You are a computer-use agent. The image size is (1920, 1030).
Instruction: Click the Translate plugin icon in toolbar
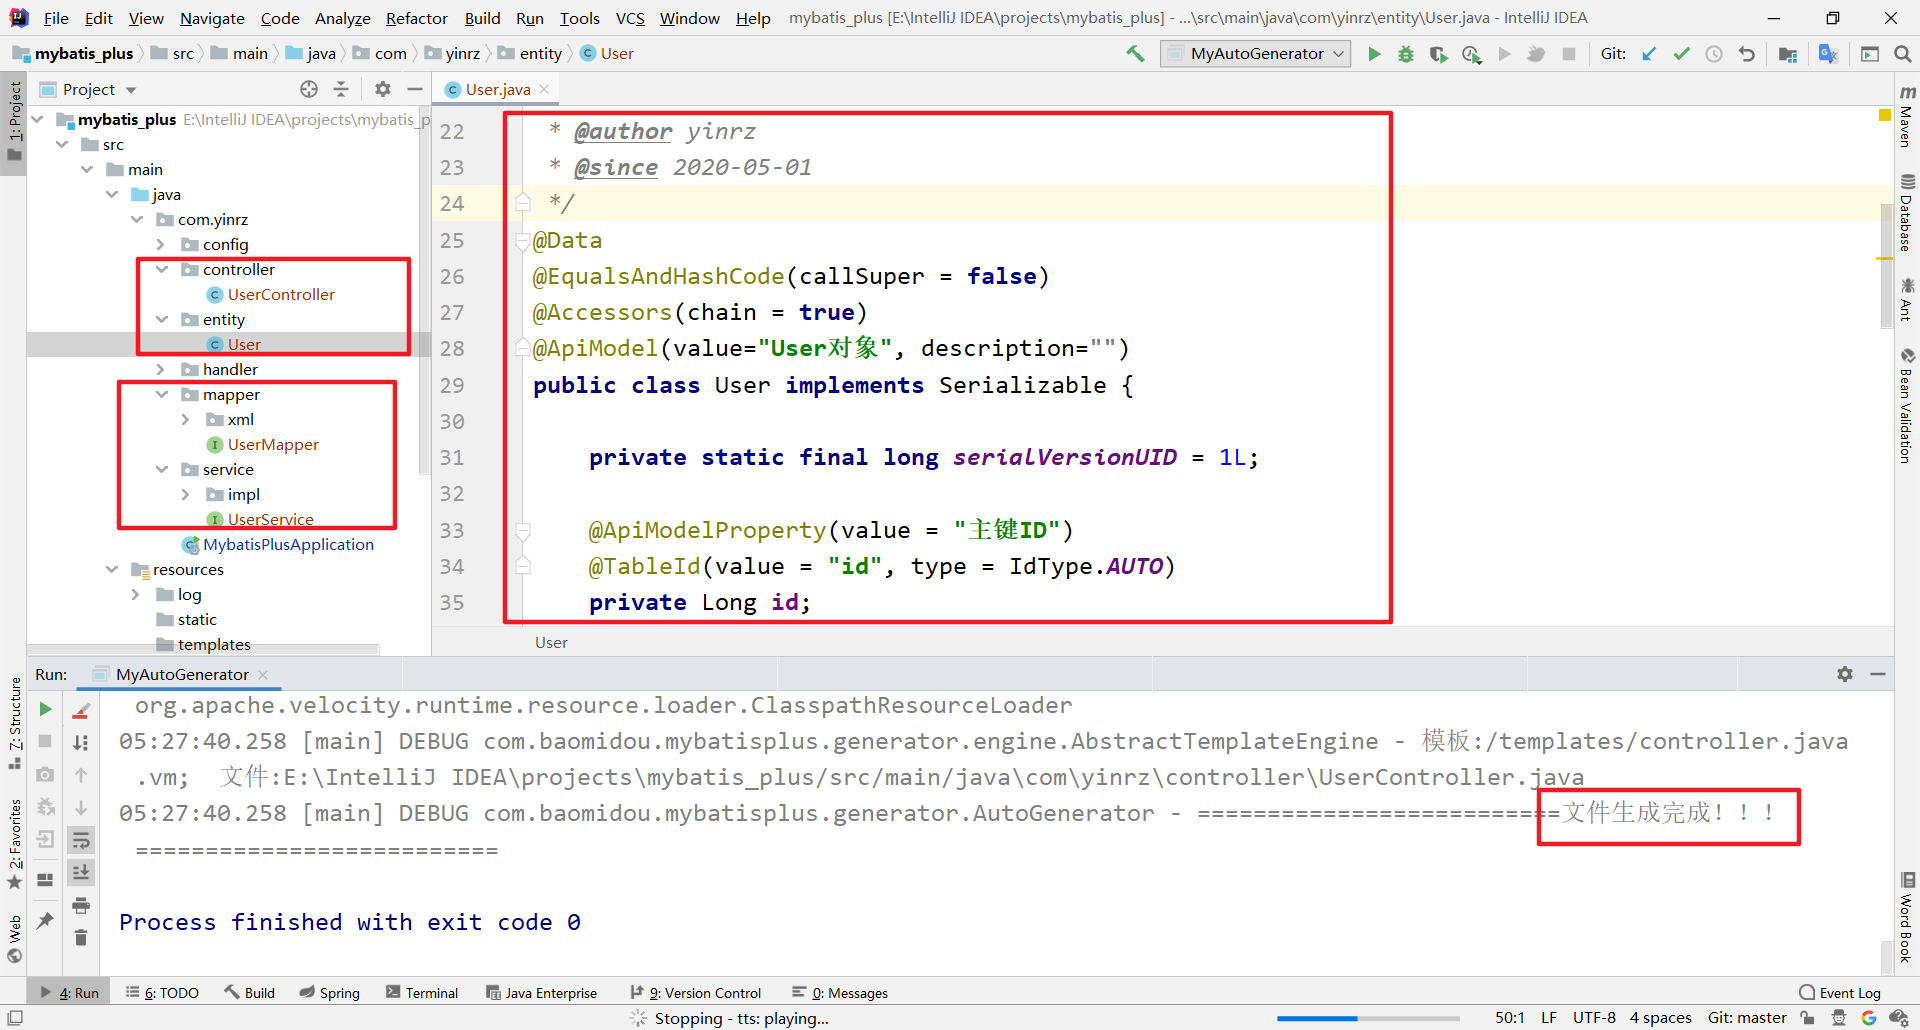pyautogui.click(x=1828, y=54)
